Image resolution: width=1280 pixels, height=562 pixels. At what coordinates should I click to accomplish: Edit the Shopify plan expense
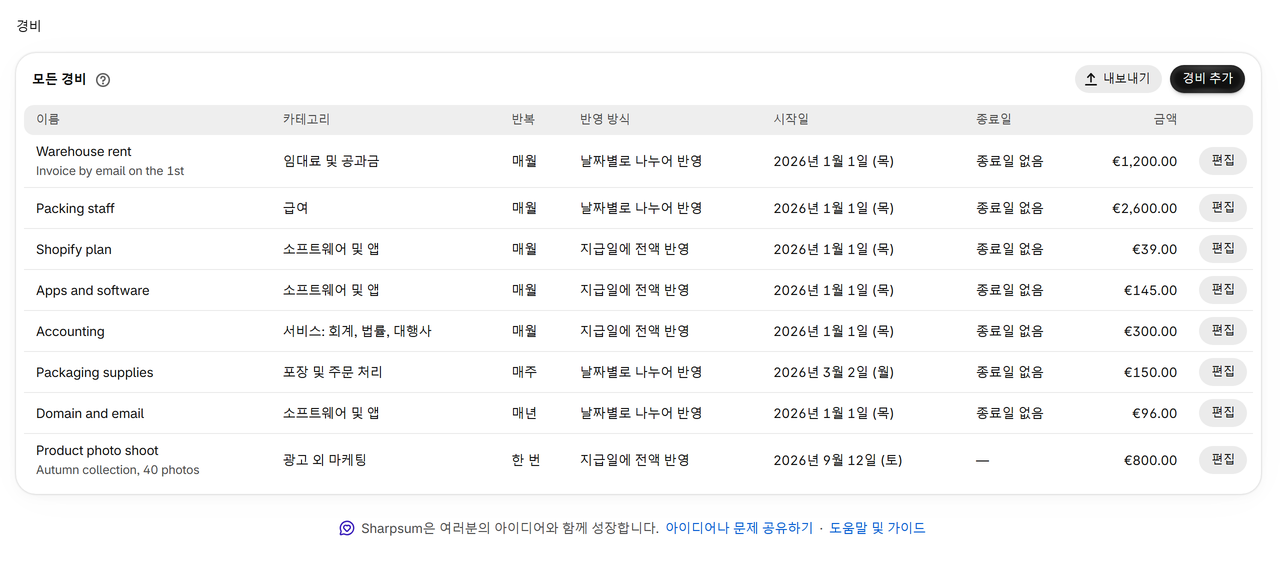1223,249
